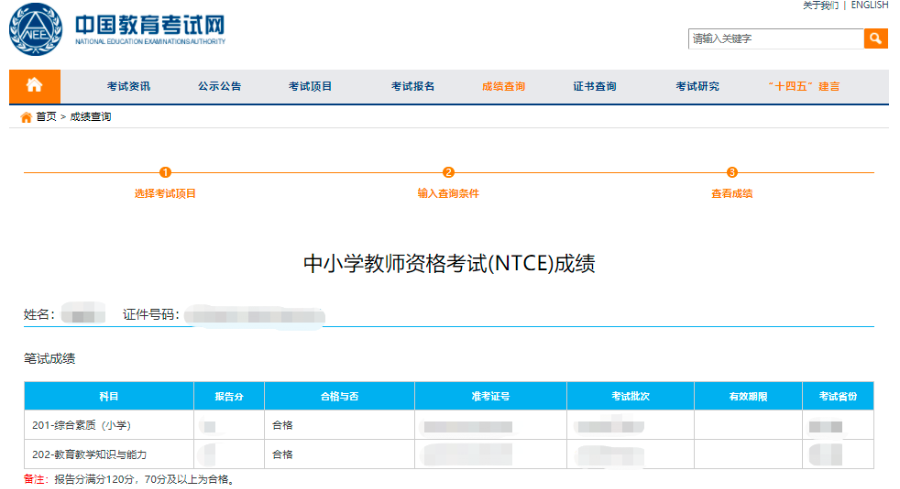
Task: Click the 笔试成绩 section label
Action: [49, 359]
